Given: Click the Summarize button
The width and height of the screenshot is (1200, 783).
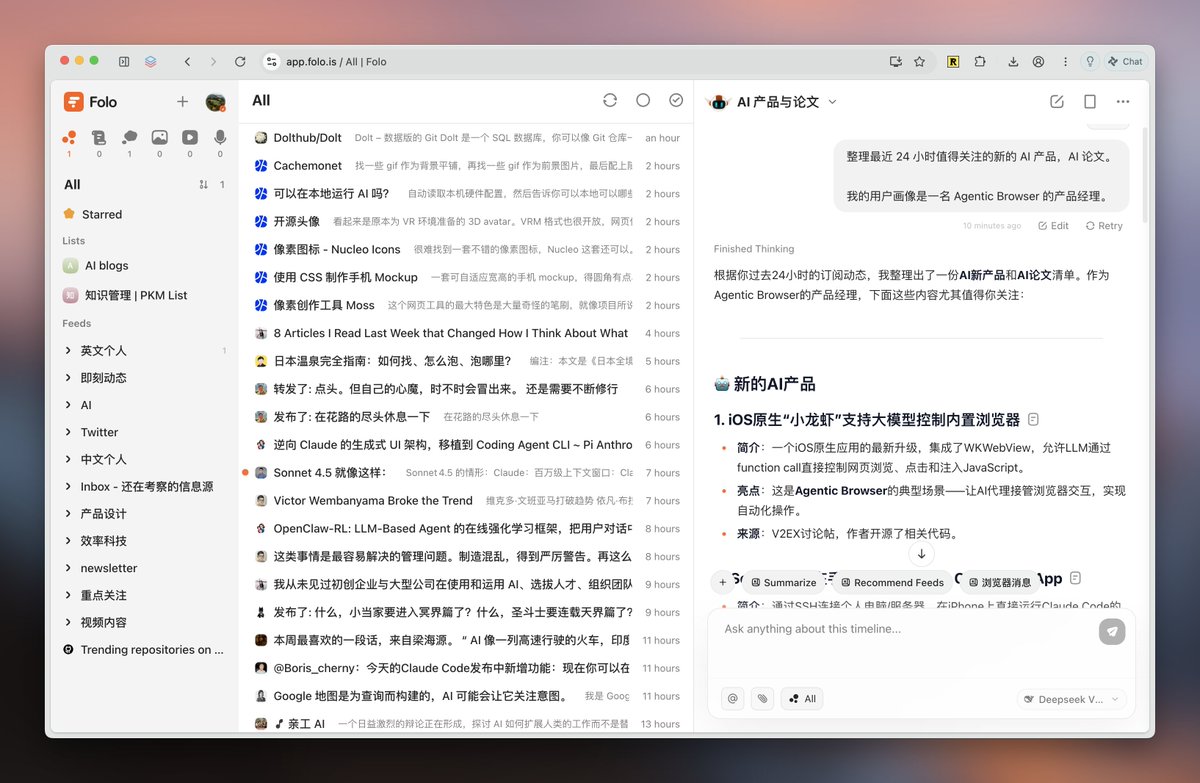Looking at the screenshot, I should 784,582.
